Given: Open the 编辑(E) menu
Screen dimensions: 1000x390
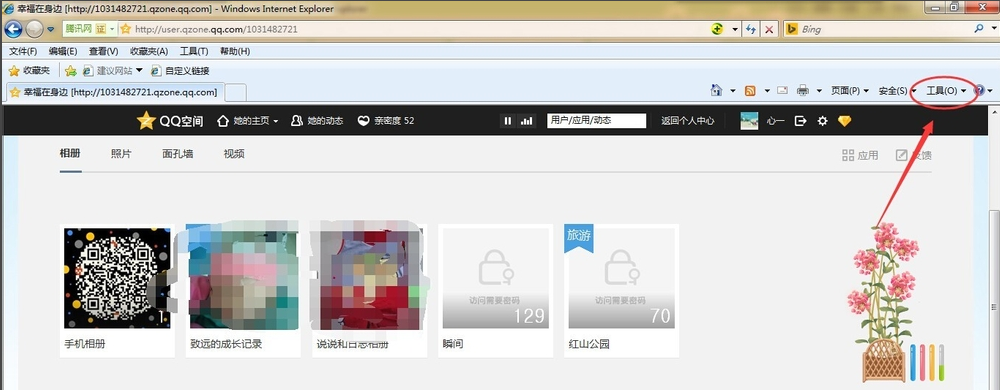Looking at the screenshot, I should pyautogui.click(x=62, y=51).
